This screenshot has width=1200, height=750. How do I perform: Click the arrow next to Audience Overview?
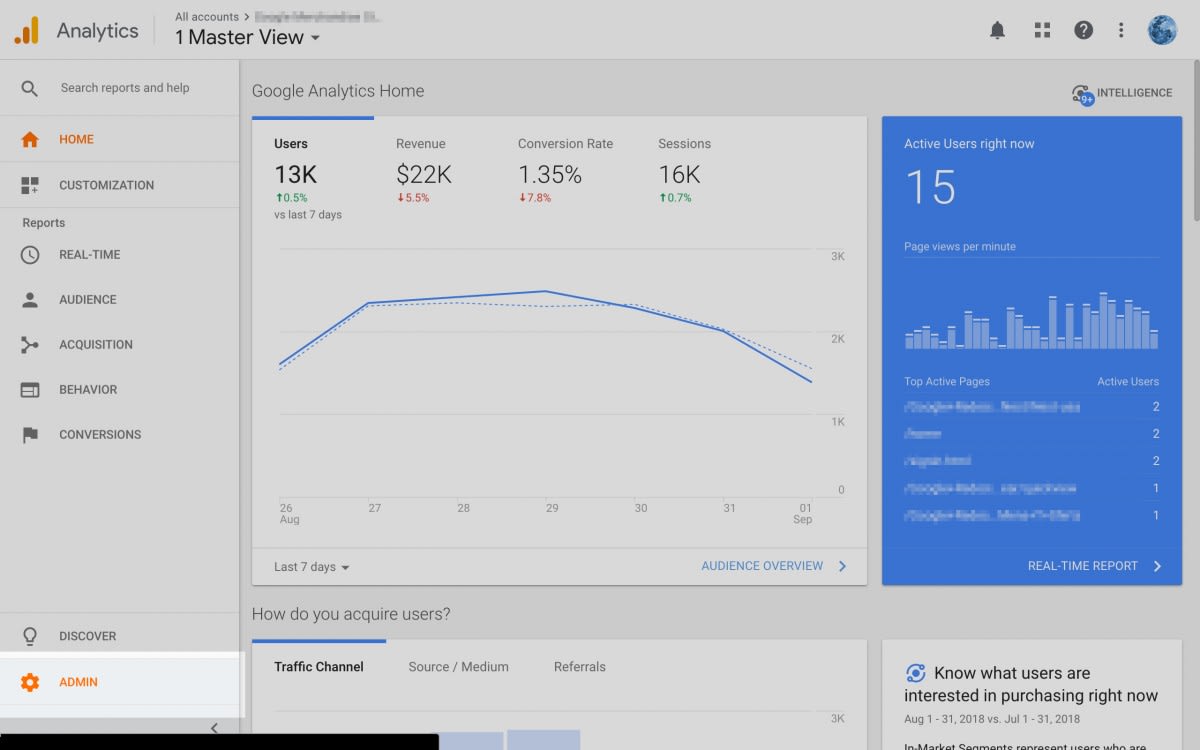842,566
